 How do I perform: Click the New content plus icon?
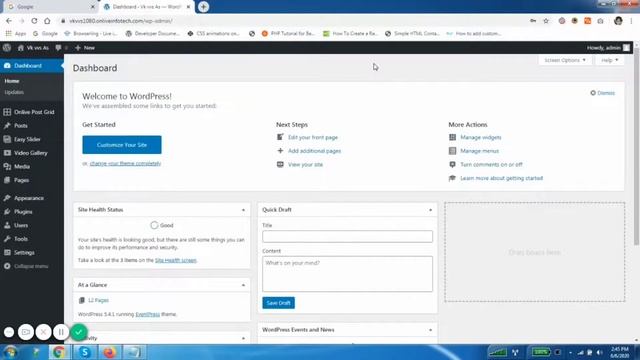[78, 48]
